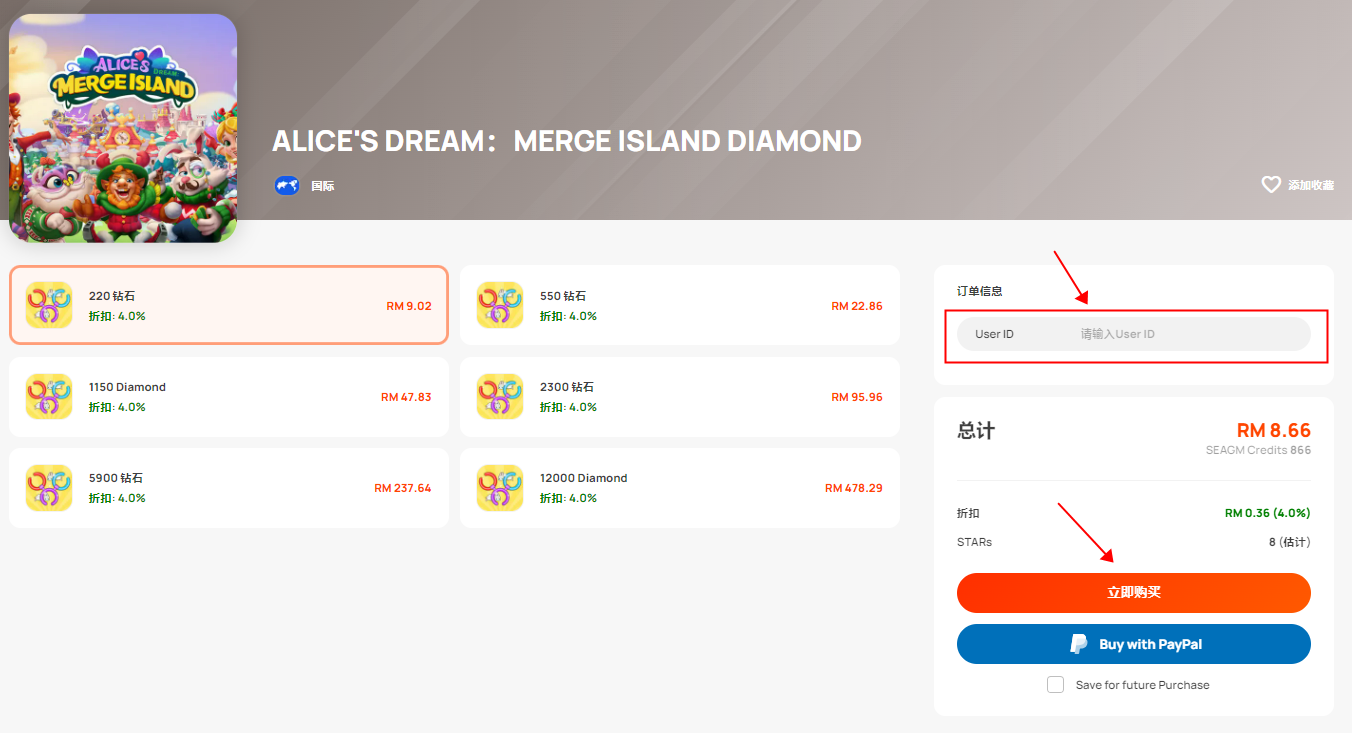The width and height of the screenshot is (1352, 733).
Task: Click the 5900 diamonds package icon
Action: coord(49,487)
